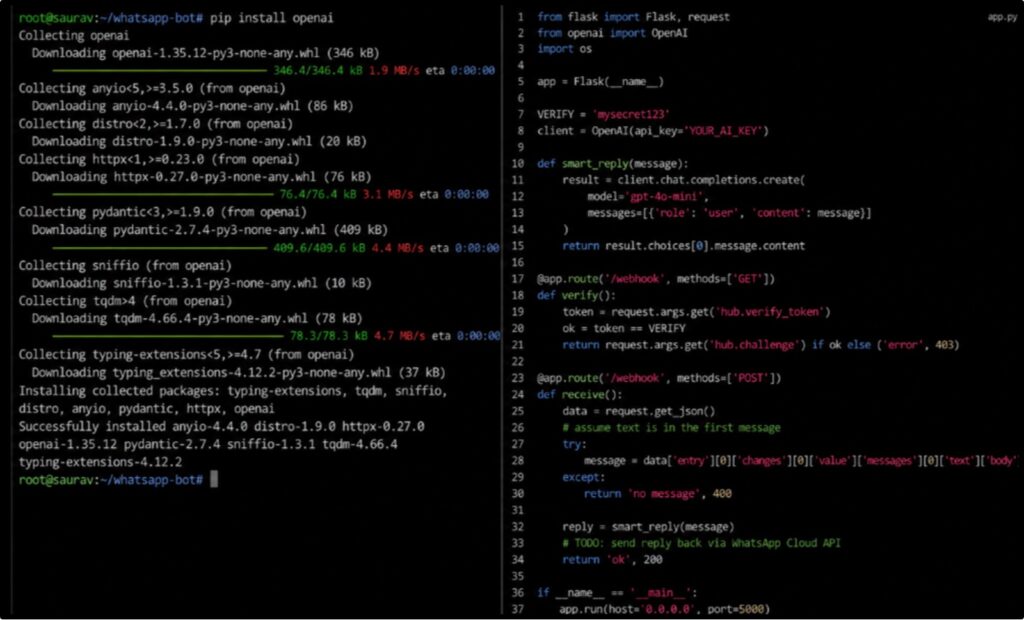Click the return 'no message', 400 line
1024x620 pixels.
tap(658, 493)
